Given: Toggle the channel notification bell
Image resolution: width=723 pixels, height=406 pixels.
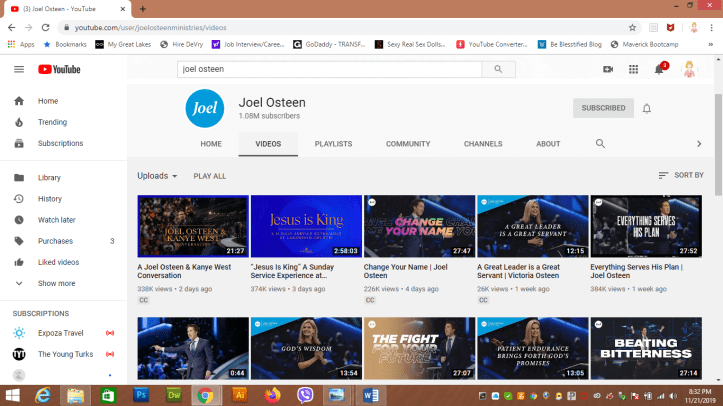Looking at the screenshot, I should coord(646,108).
